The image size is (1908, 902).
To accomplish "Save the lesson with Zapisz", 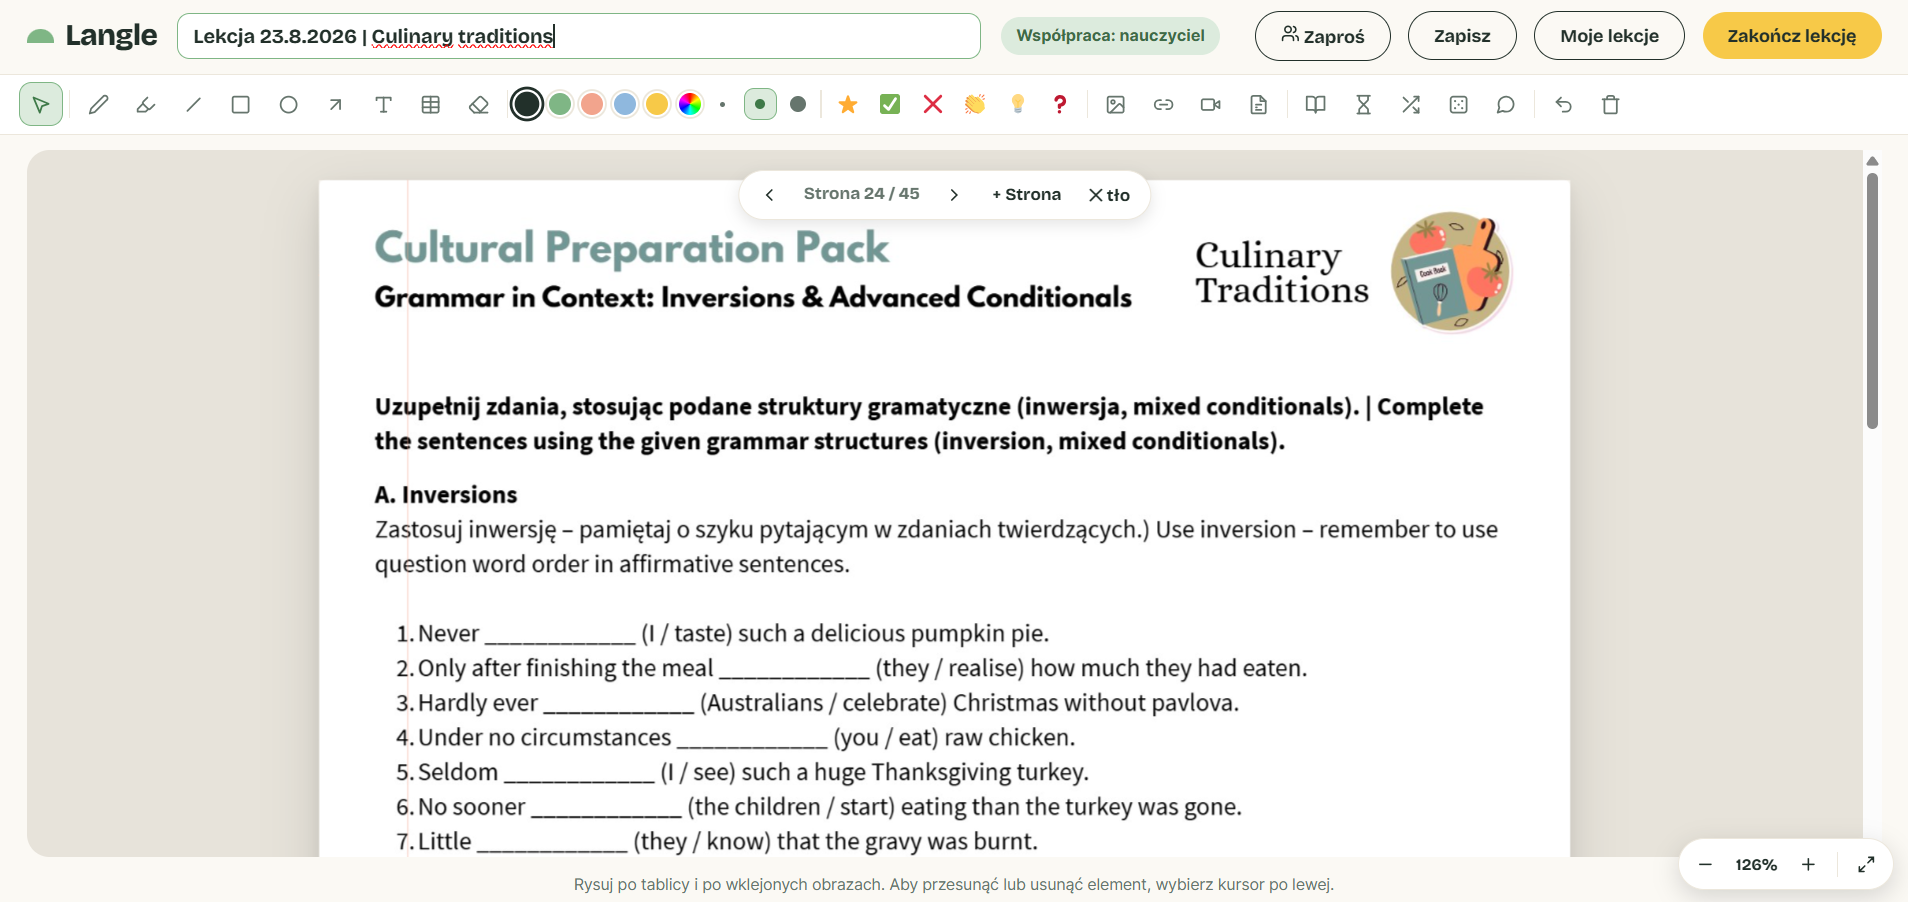I will (x=1462, y=36).
